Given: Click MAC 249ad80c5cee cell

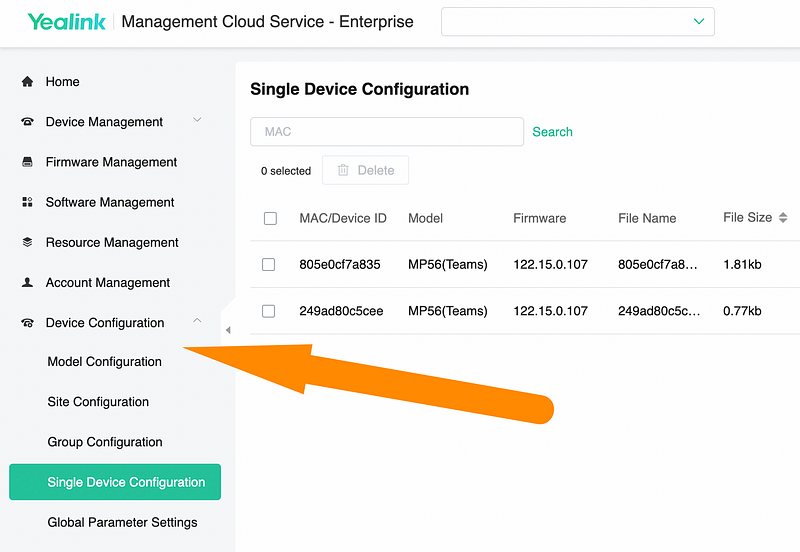Looking at the screenshot, I should [341, 311].
